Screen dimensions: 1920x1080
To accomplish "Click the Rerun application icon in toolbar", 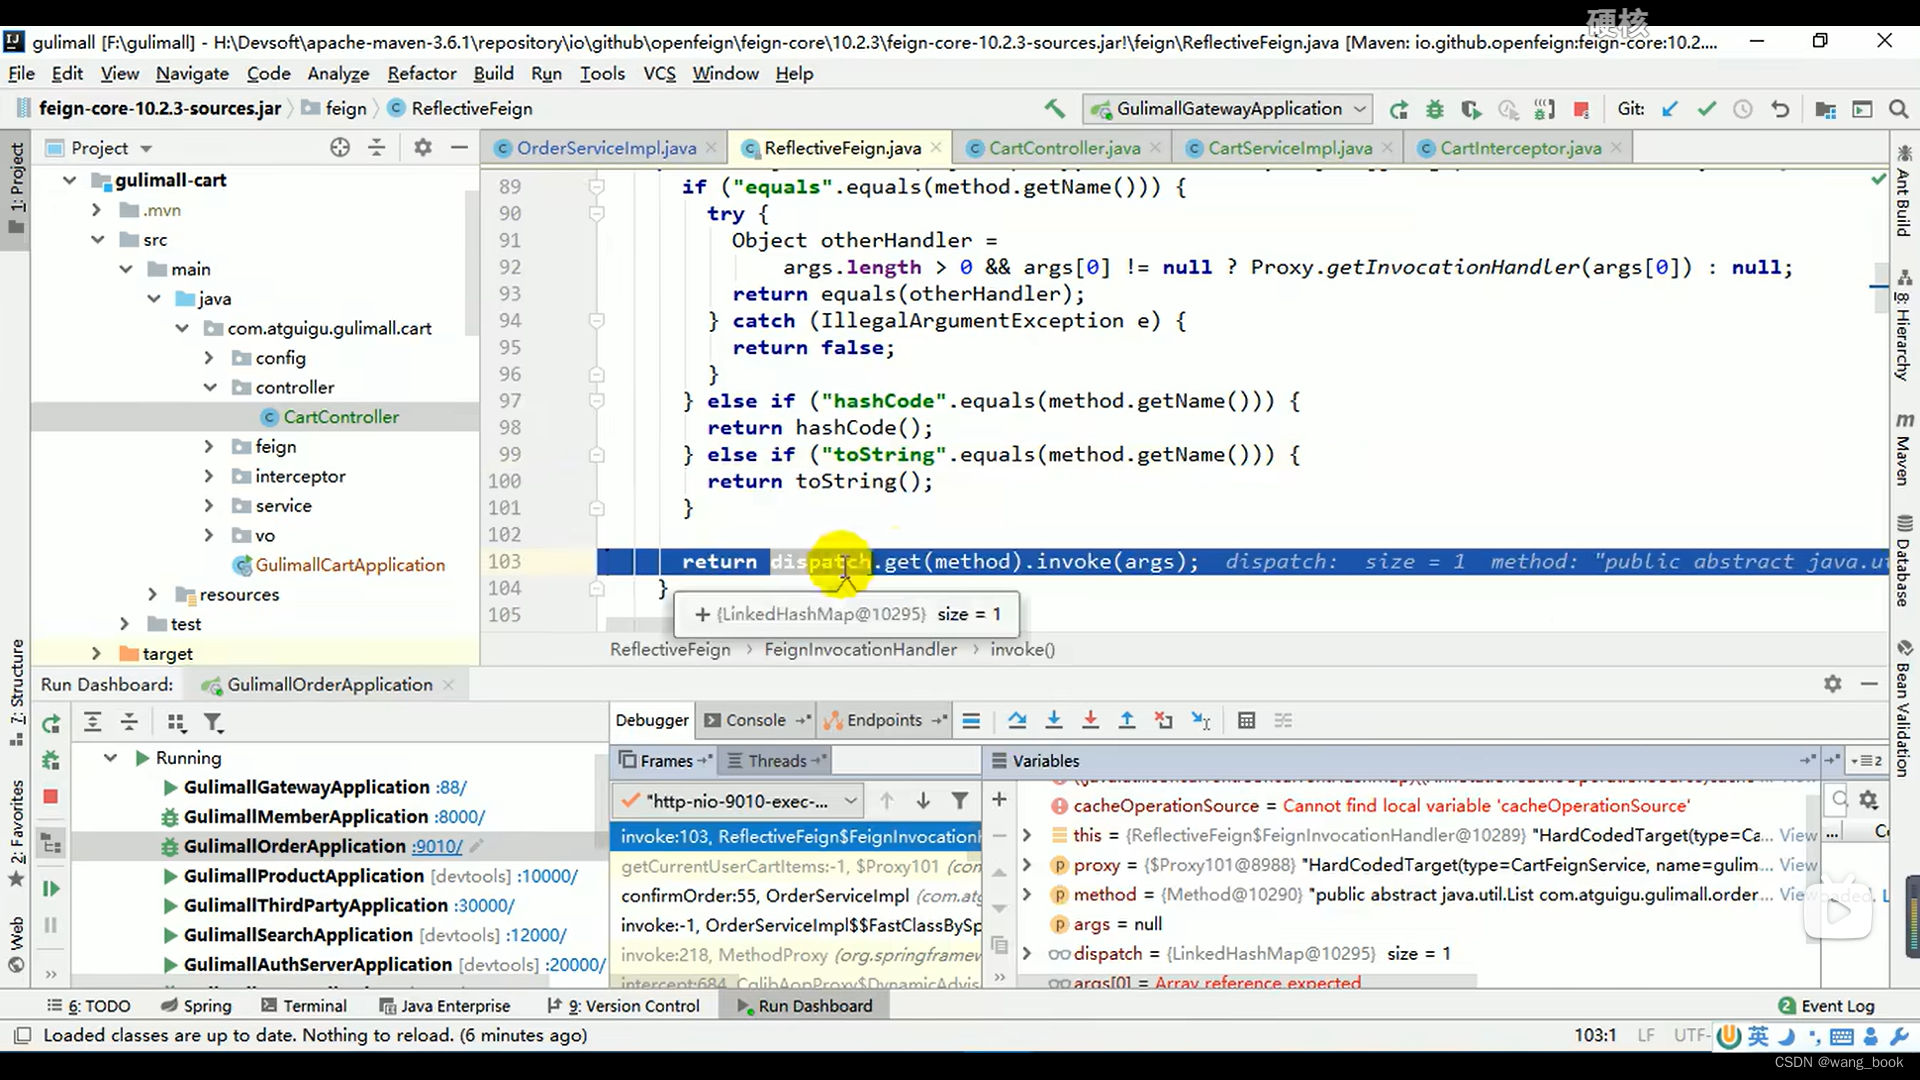I will click(x=1398, y=109).
